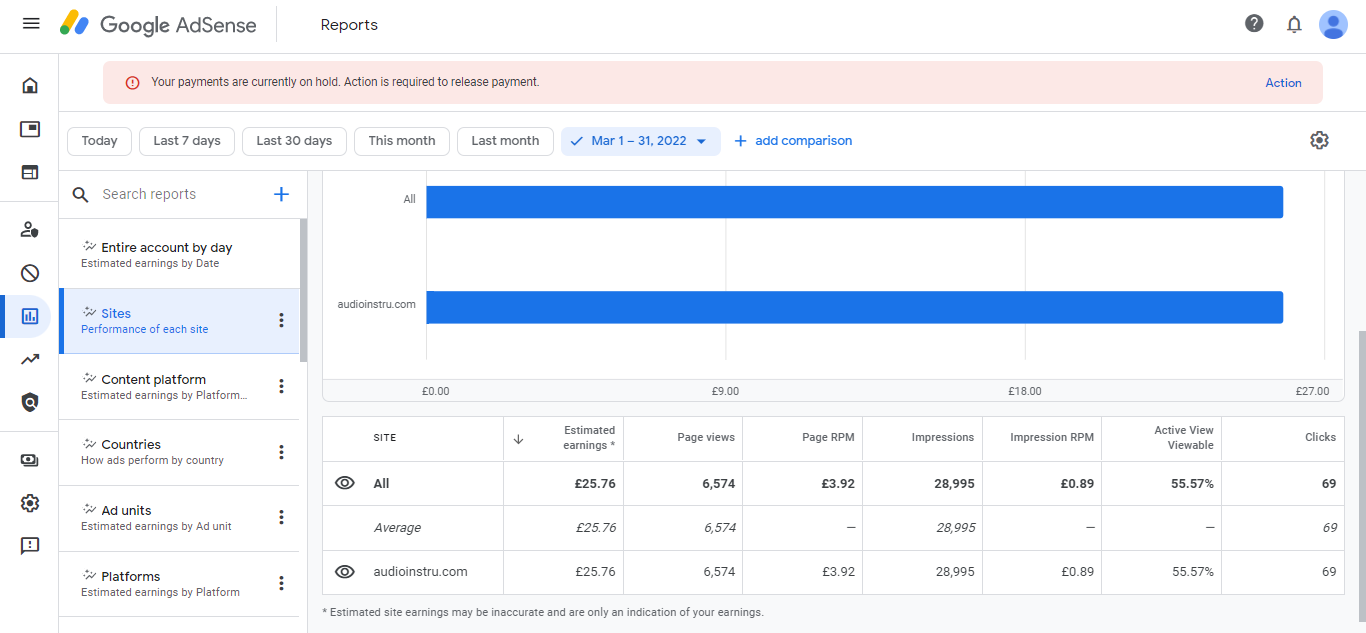Open the Payments sidebar icon
Image resolution: width=1366 pixels, height=633 pixels.
pos(30,460)
